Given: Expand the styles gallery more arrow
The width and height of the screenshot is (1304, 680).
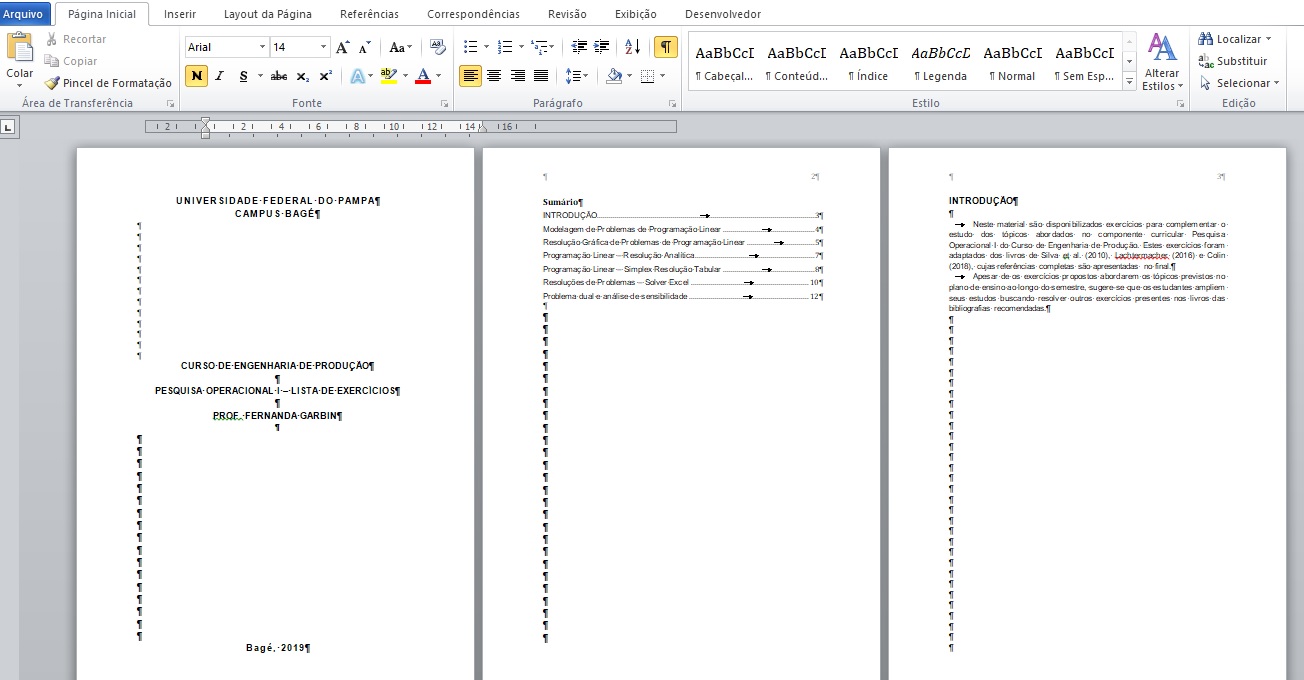Looking at the screenshot, I should [x=1130, y=83].
